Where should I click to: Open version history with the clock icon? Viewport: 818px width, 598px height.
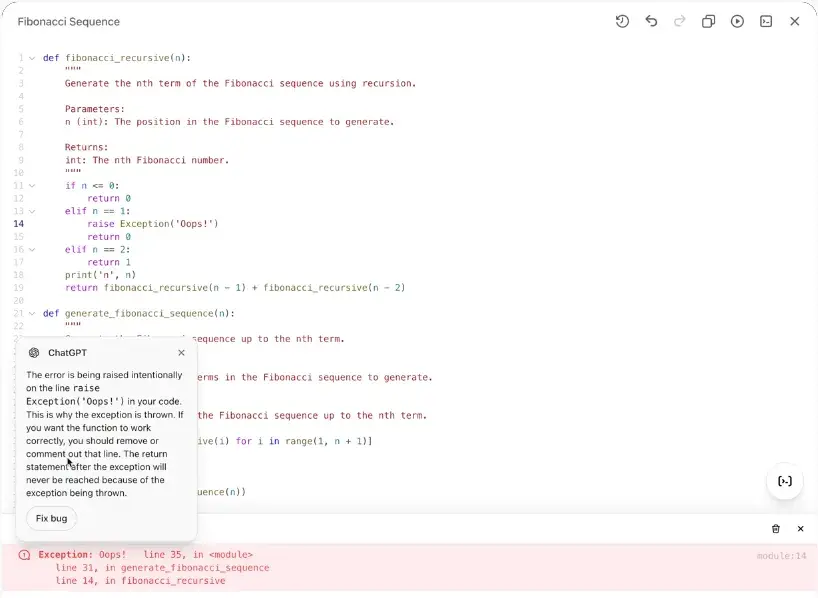[x=622, y=21]
